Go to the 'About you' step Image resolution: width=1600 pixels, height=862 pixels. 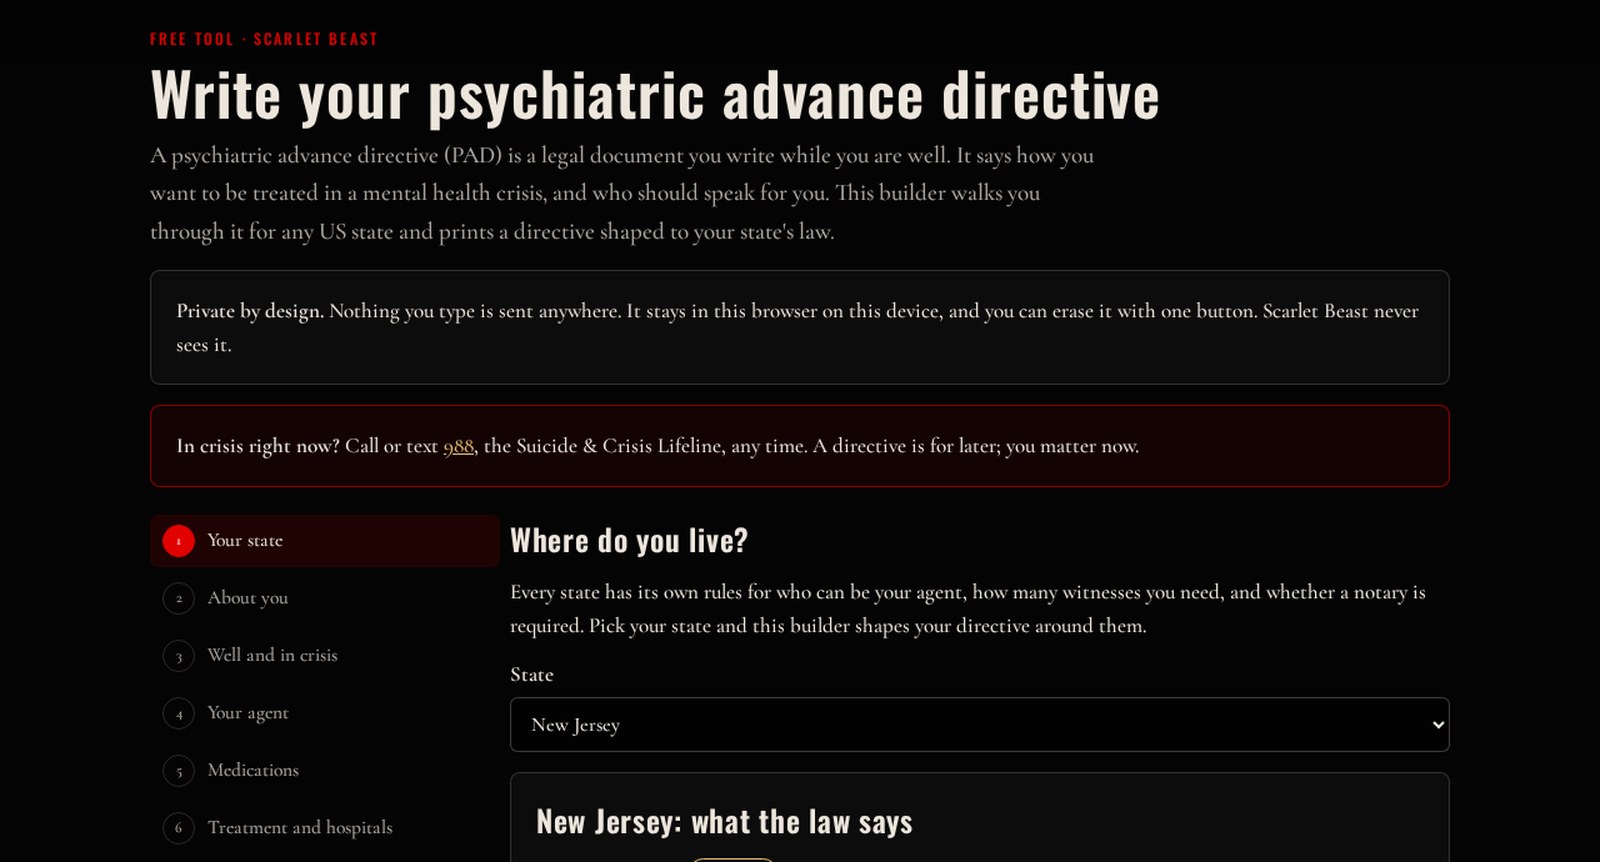325,598
